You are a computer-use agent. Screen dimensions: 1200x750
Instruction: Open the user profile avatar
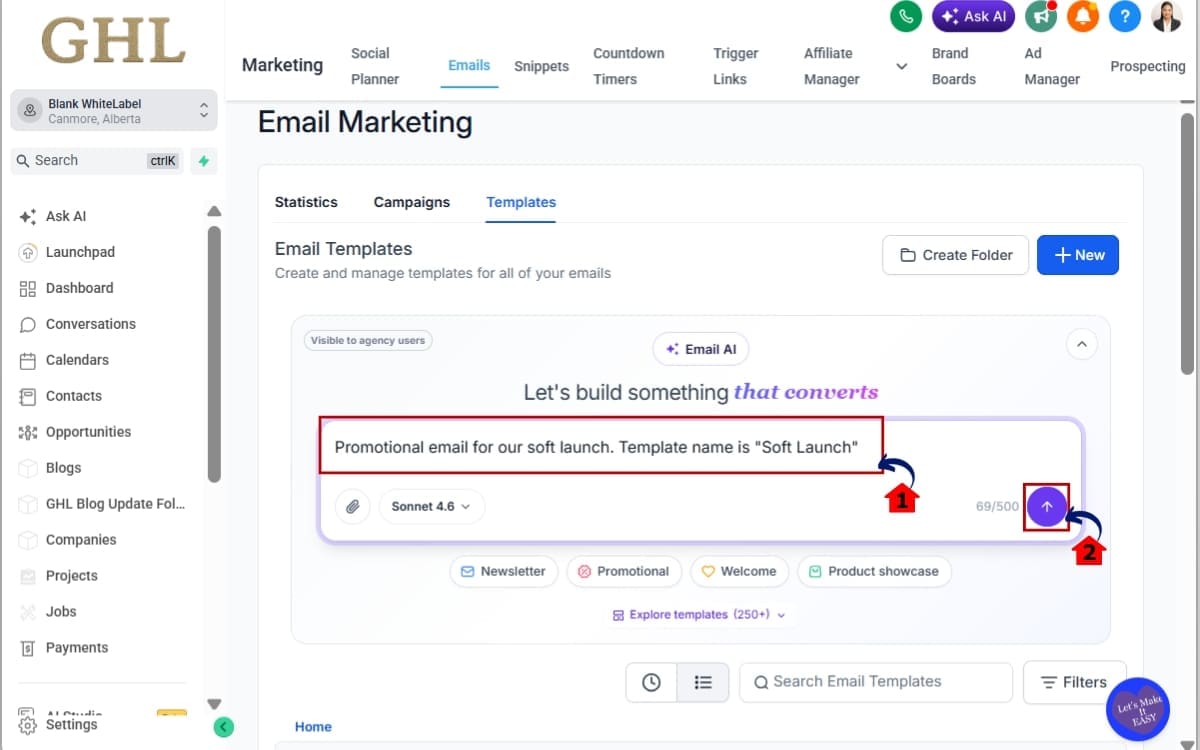pos(1167,16)
